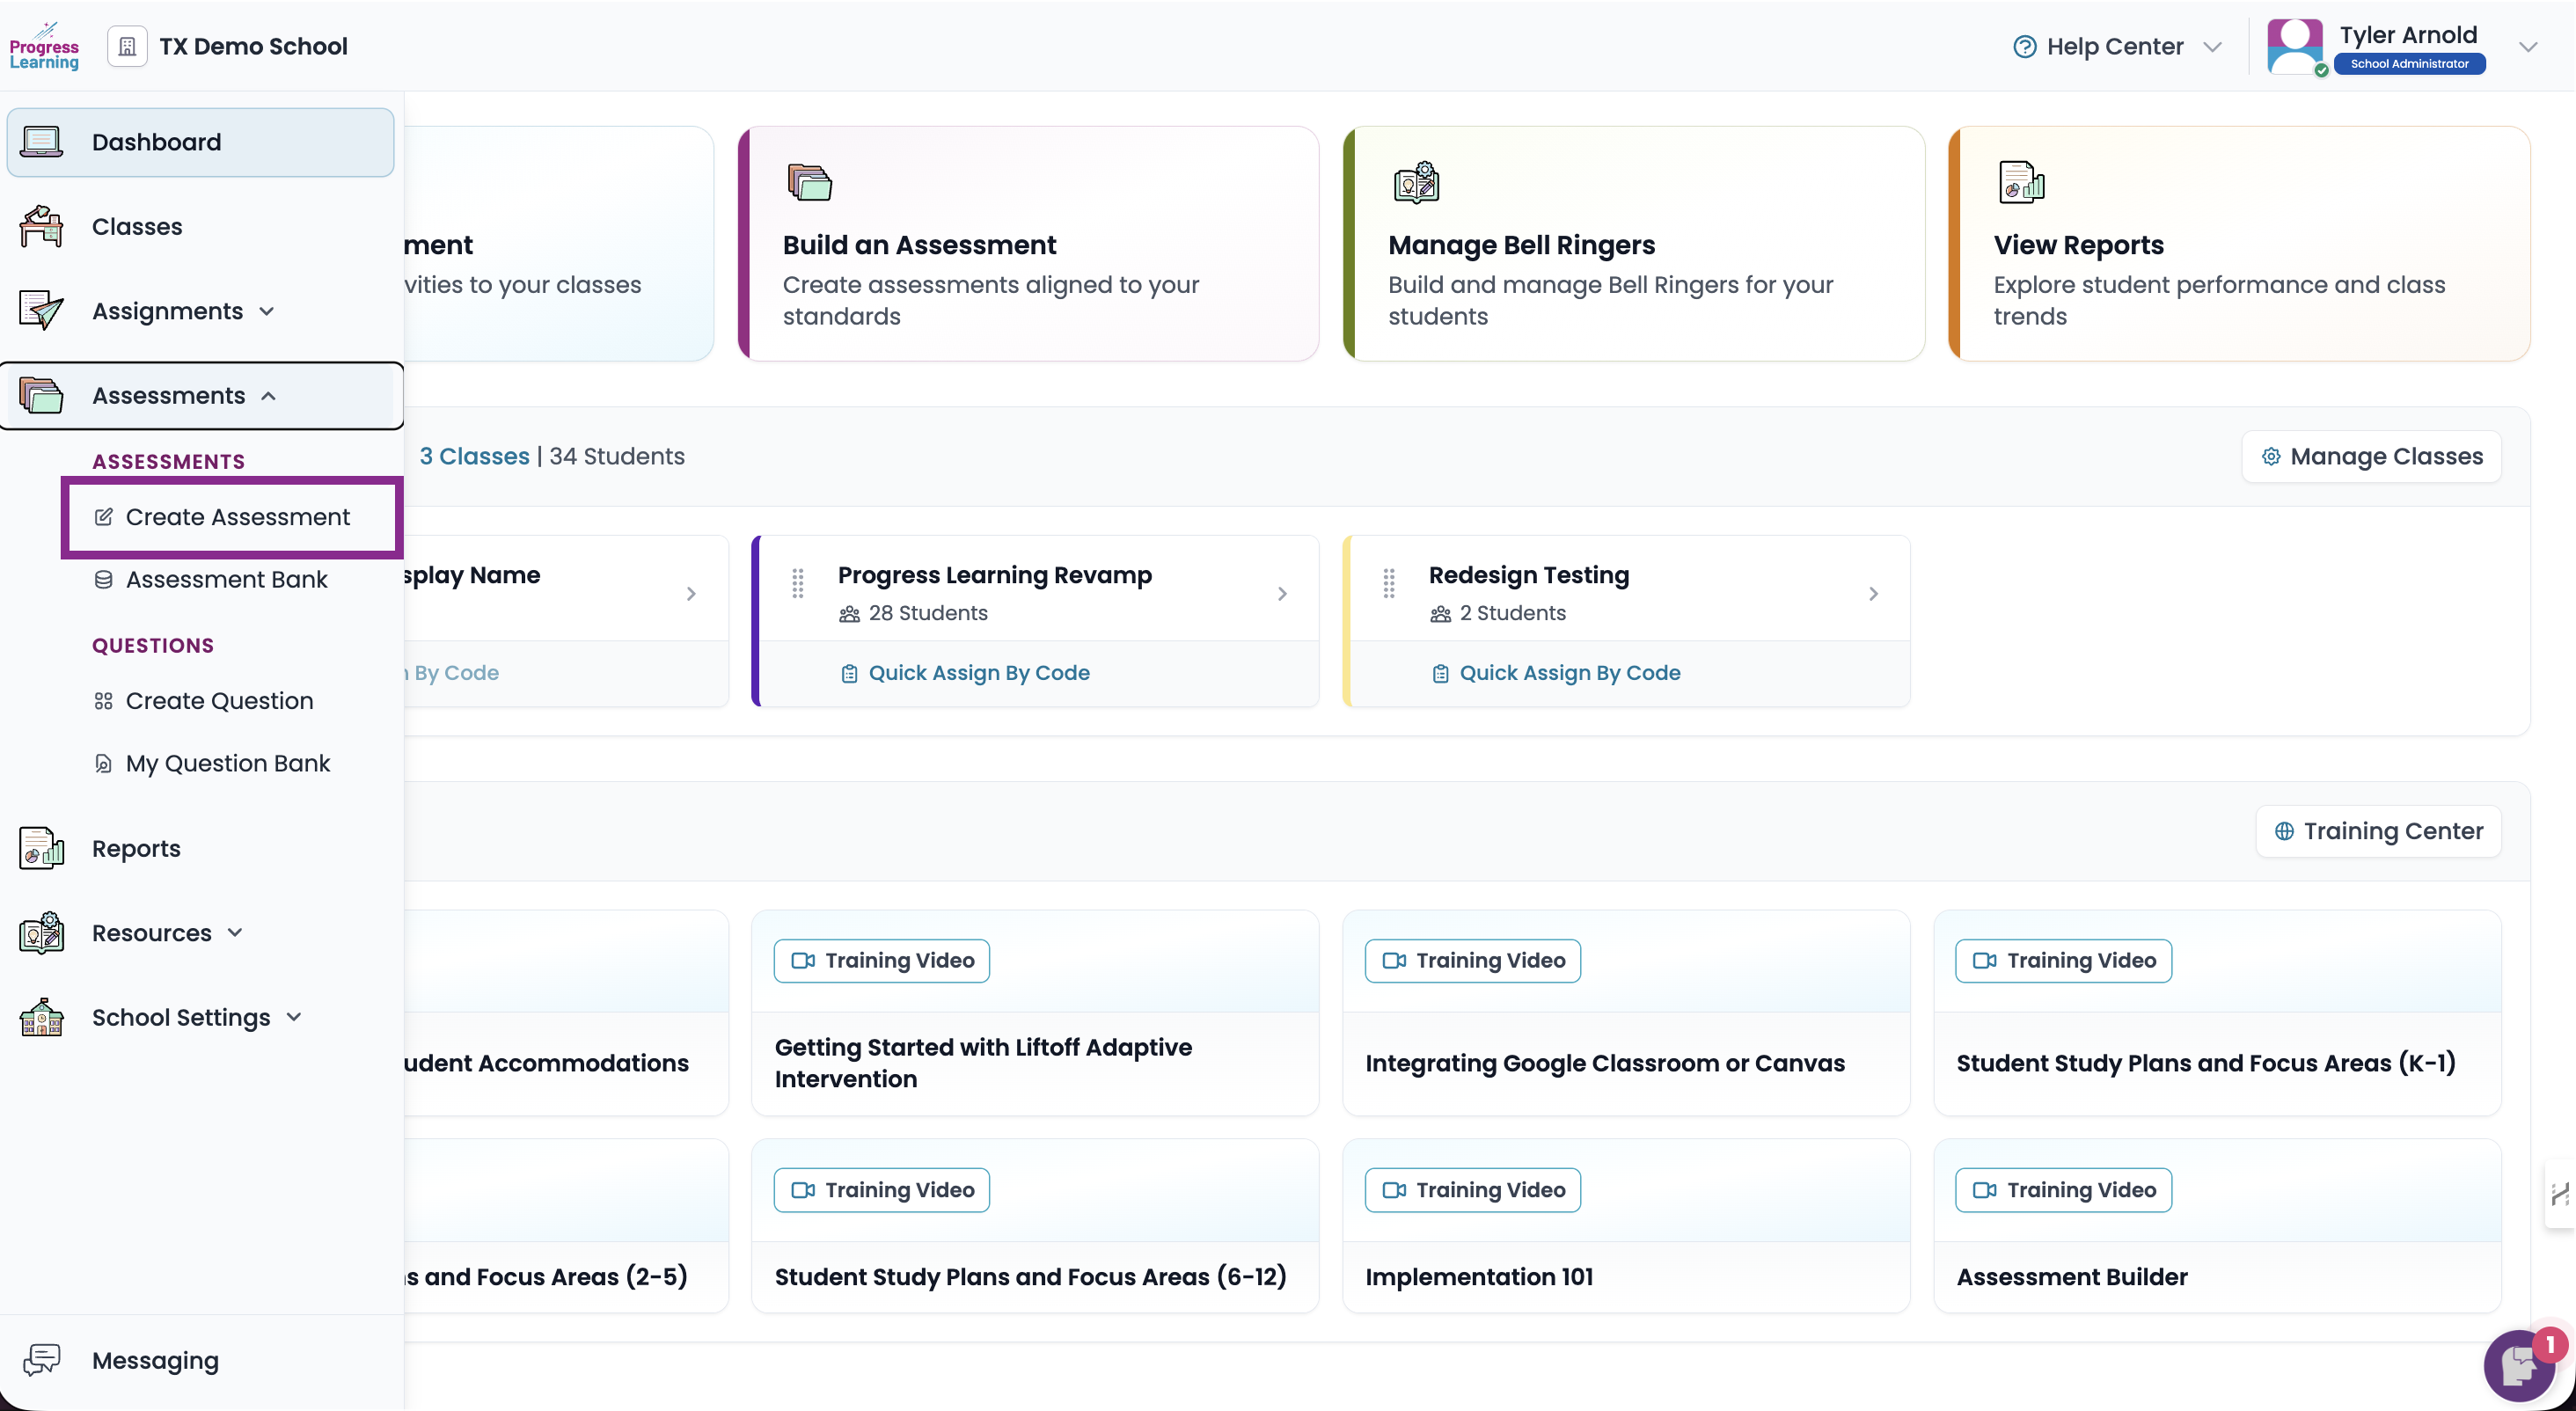Click the gear icon in Manage Classes
Image resolution: width=2576 pixels, height=1411 pixels.
(2272, 457)
